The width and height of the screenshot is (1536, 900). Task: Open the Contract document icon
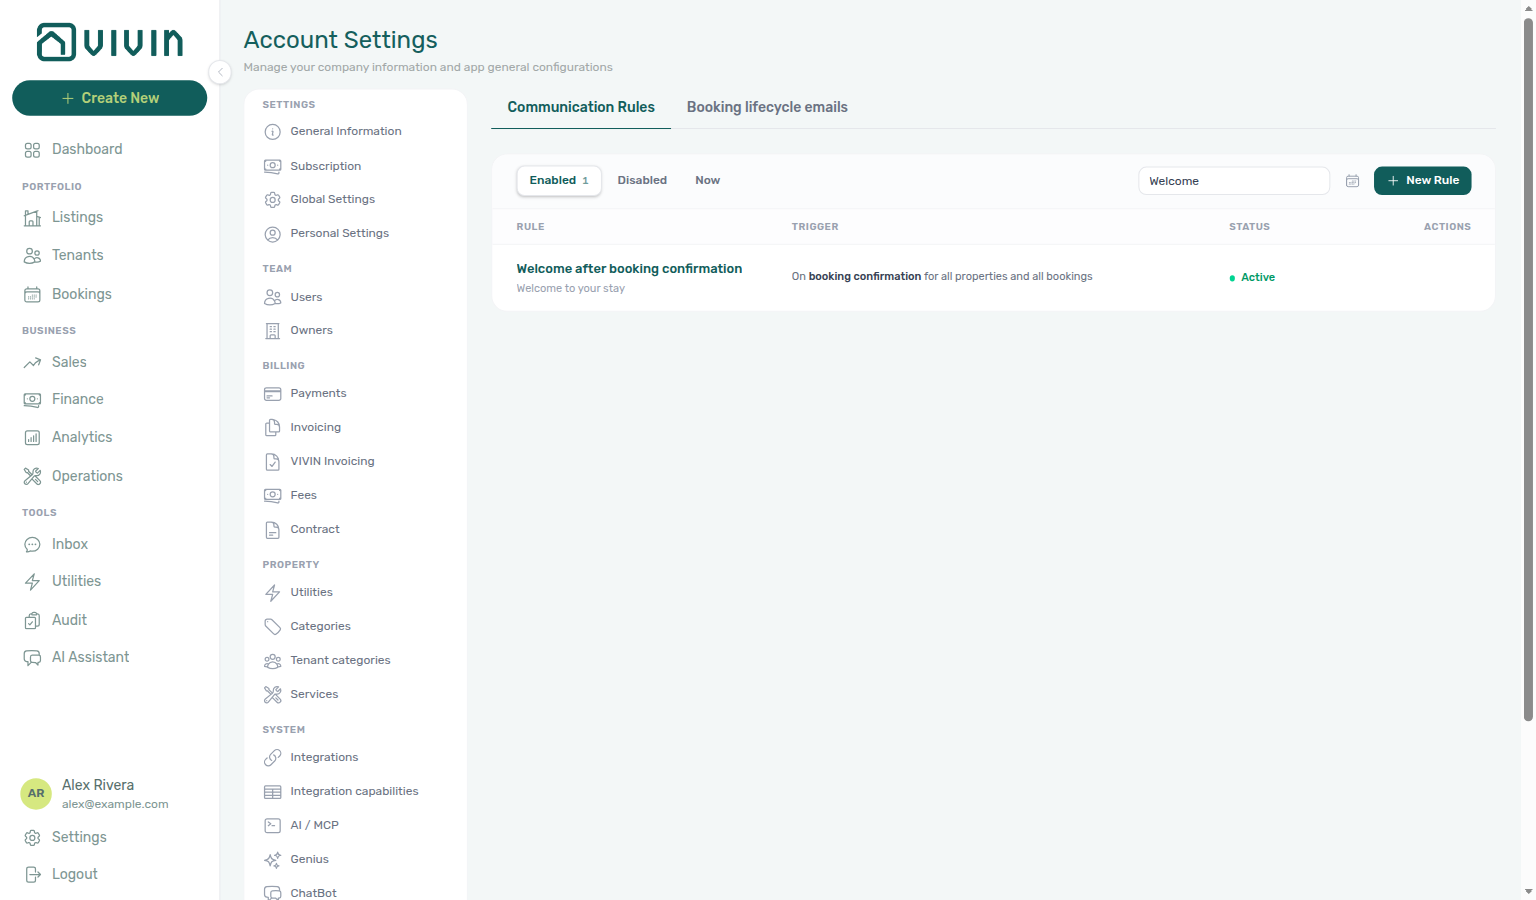point(272,529)
